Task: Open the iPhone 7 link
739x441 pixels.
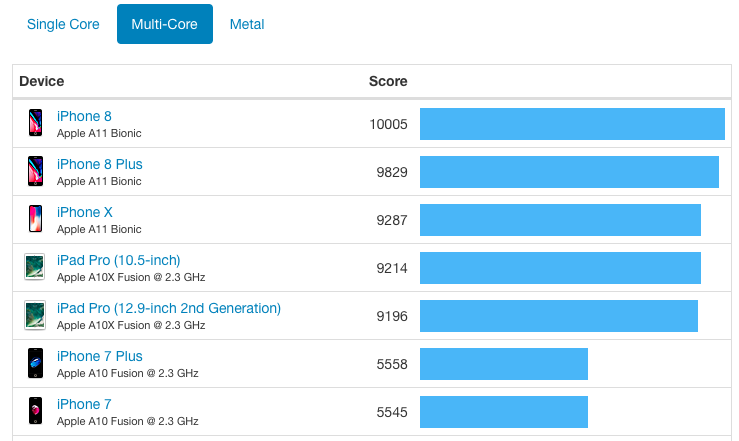Action: pyautogui.click(x=84, y=404)
